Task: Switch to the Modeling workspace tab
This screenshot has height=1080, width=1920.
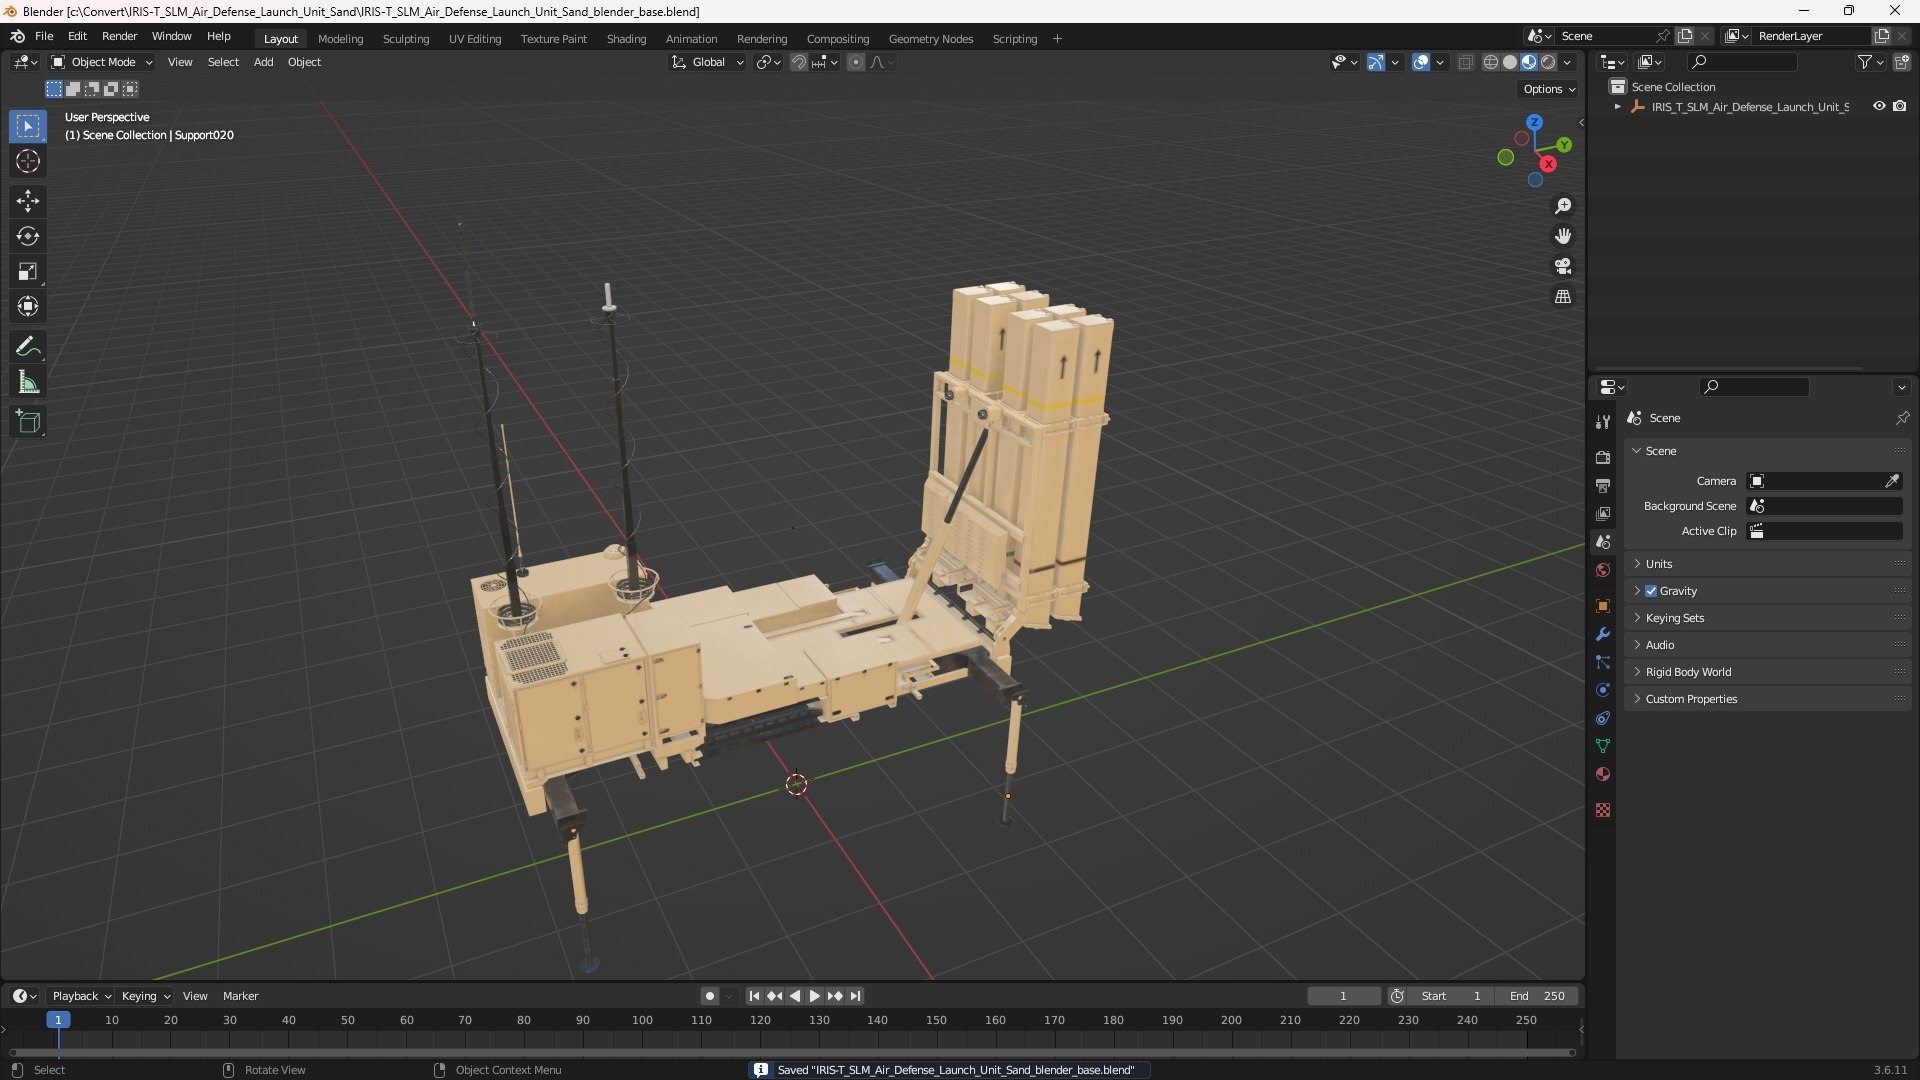Action: tap(340, 39)
